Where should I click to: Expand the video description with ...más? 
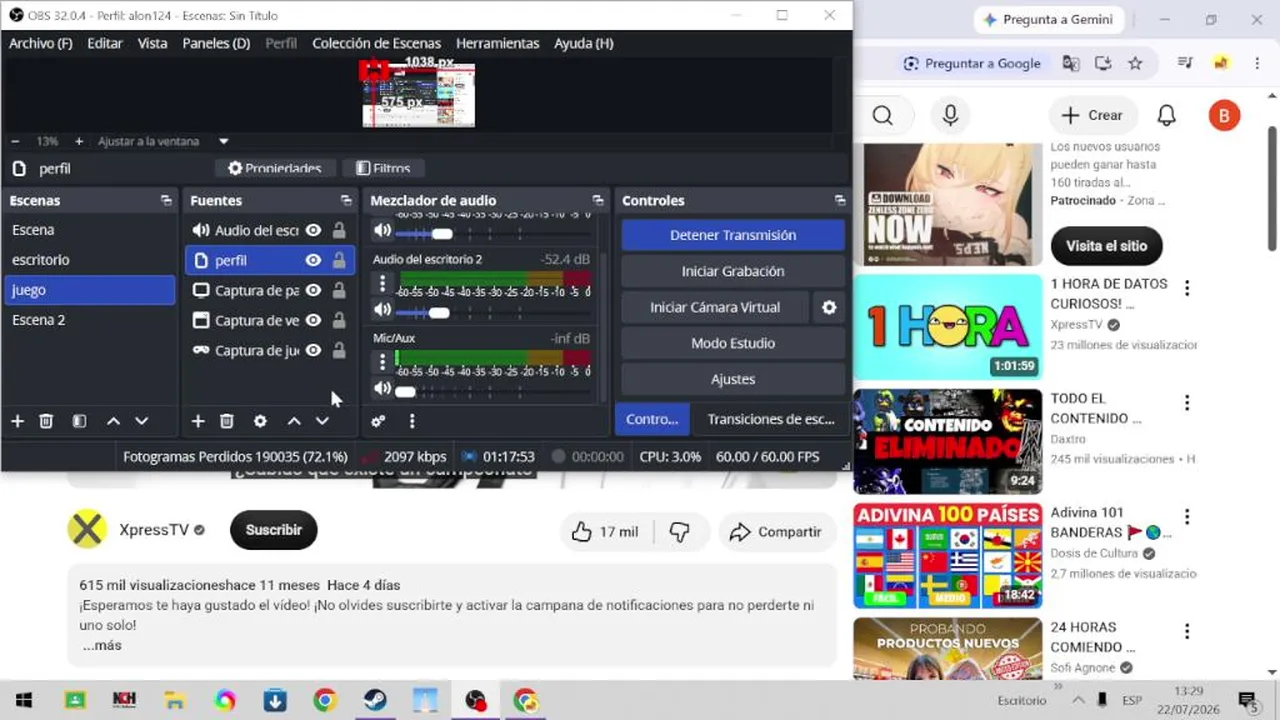(x=102, y=645)
